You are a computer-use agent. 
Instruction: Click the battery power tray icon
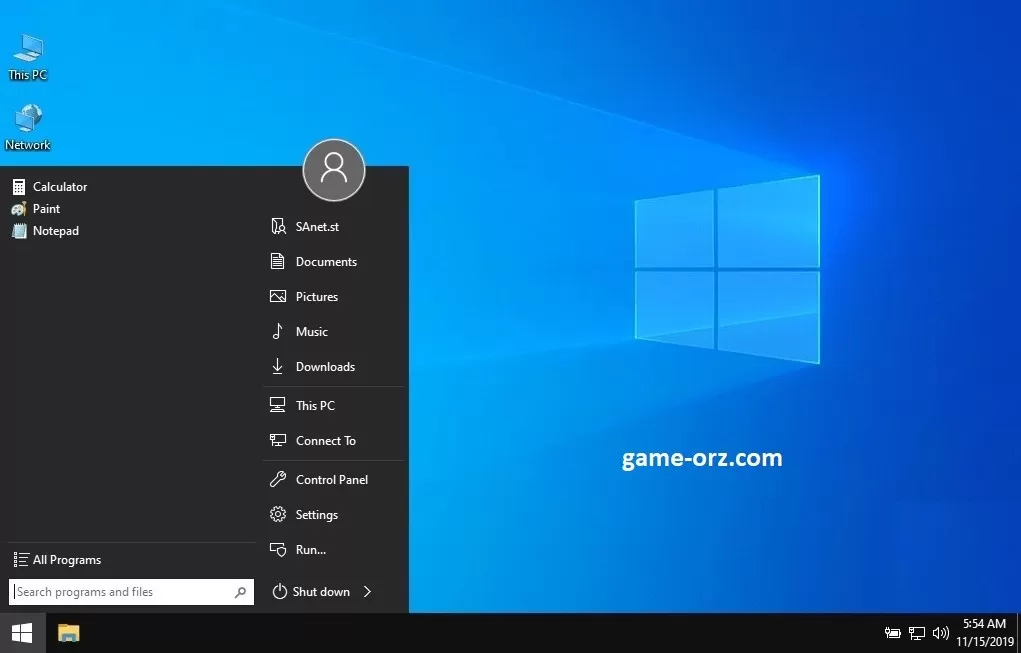coord(893,633)
